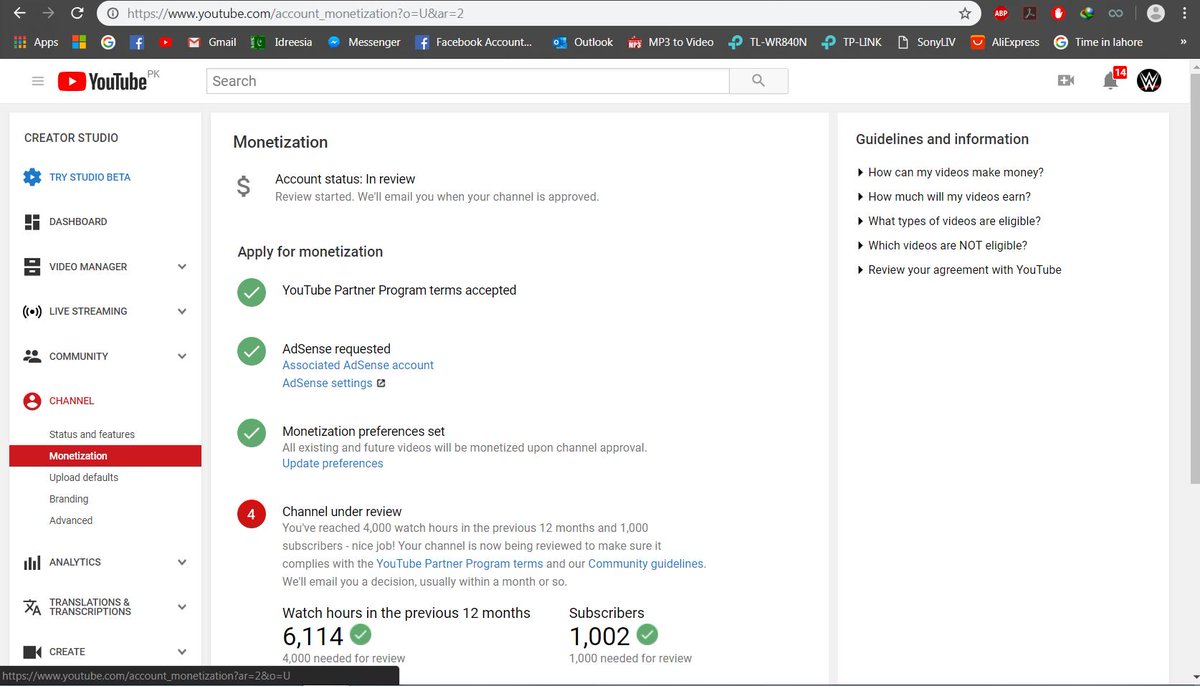Open the YouTube hamburger guide menu
This screenshot has height=686, width=1200.
click(38, 81)
